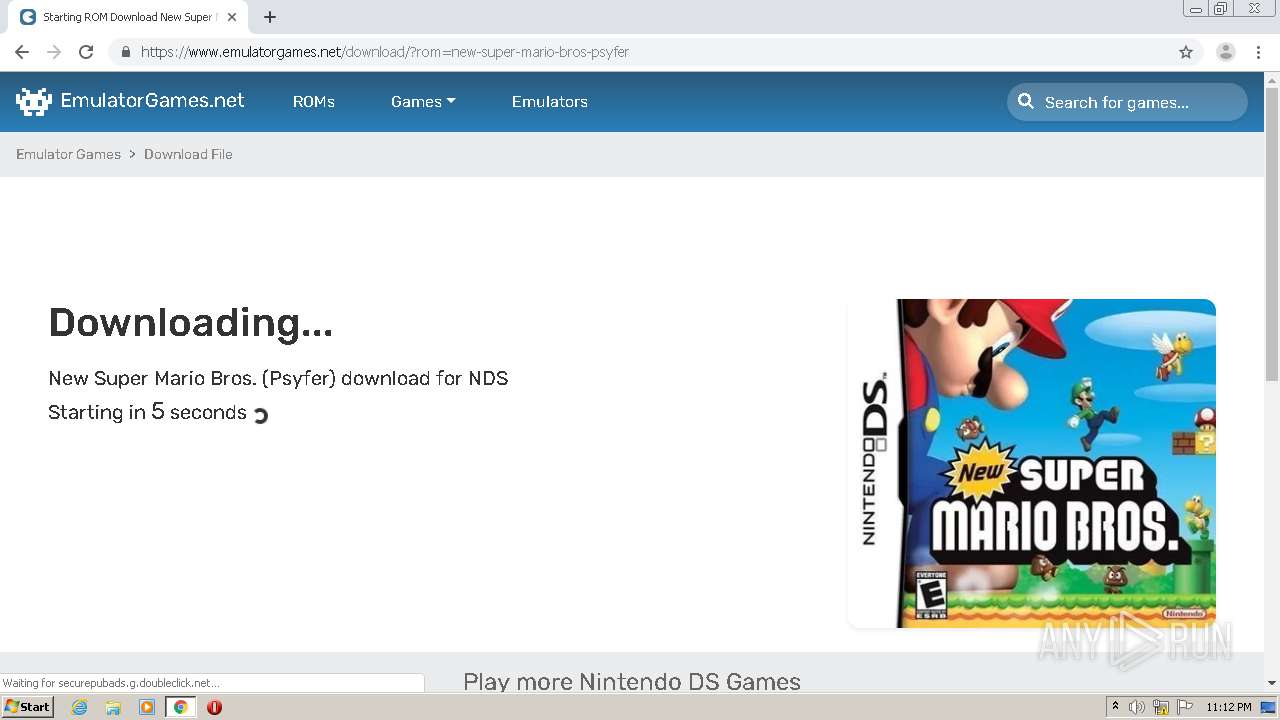Click 'Play more Nintendo DS Games' heading
This screenshot has height=720, width=1280.
click(x=632, y=682)
